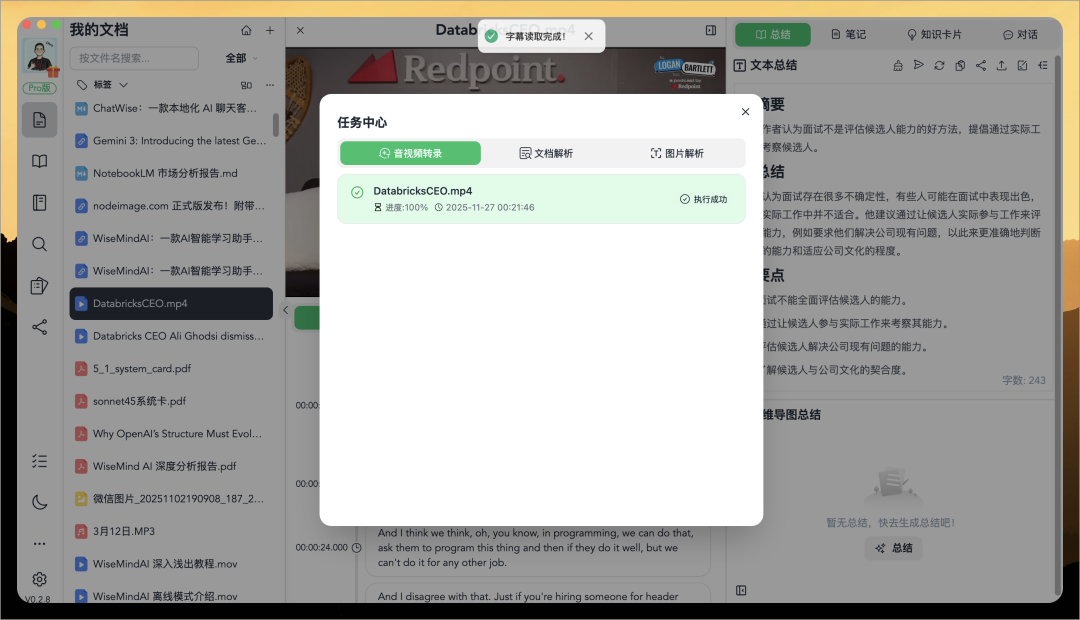Click the panel toggle icon at bottom of summary
1080x620 pixels.
tap(741, 590)
